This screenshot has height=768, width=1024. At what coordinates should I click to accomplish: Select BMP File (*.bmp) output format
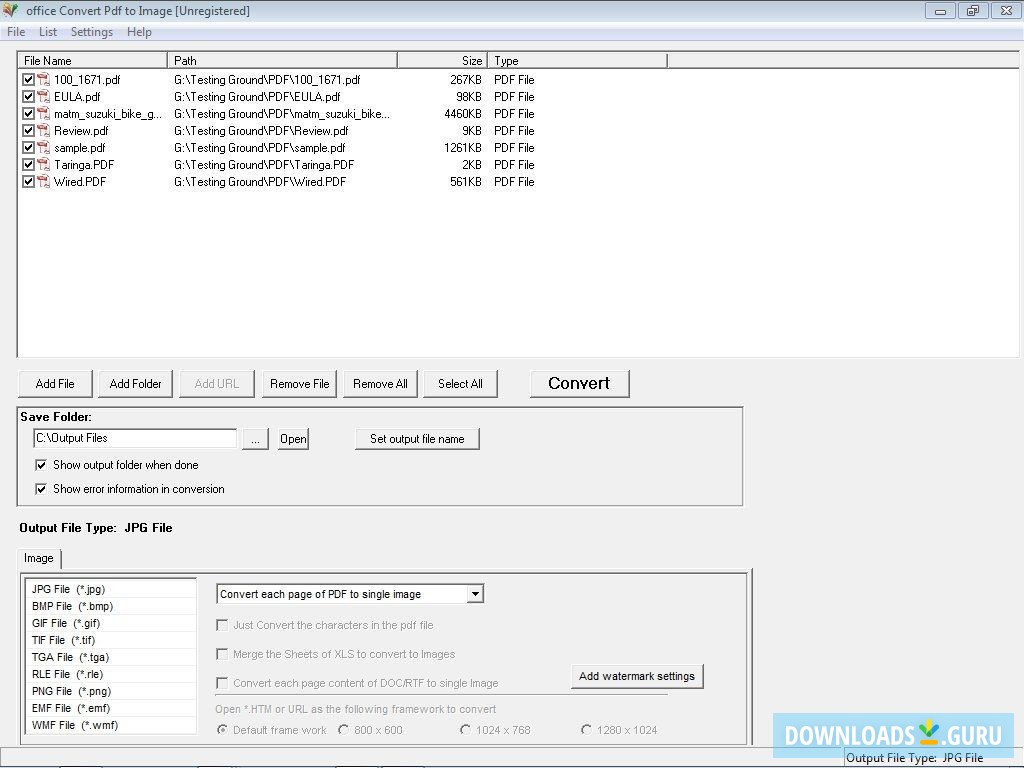click(x=110, y=606)
